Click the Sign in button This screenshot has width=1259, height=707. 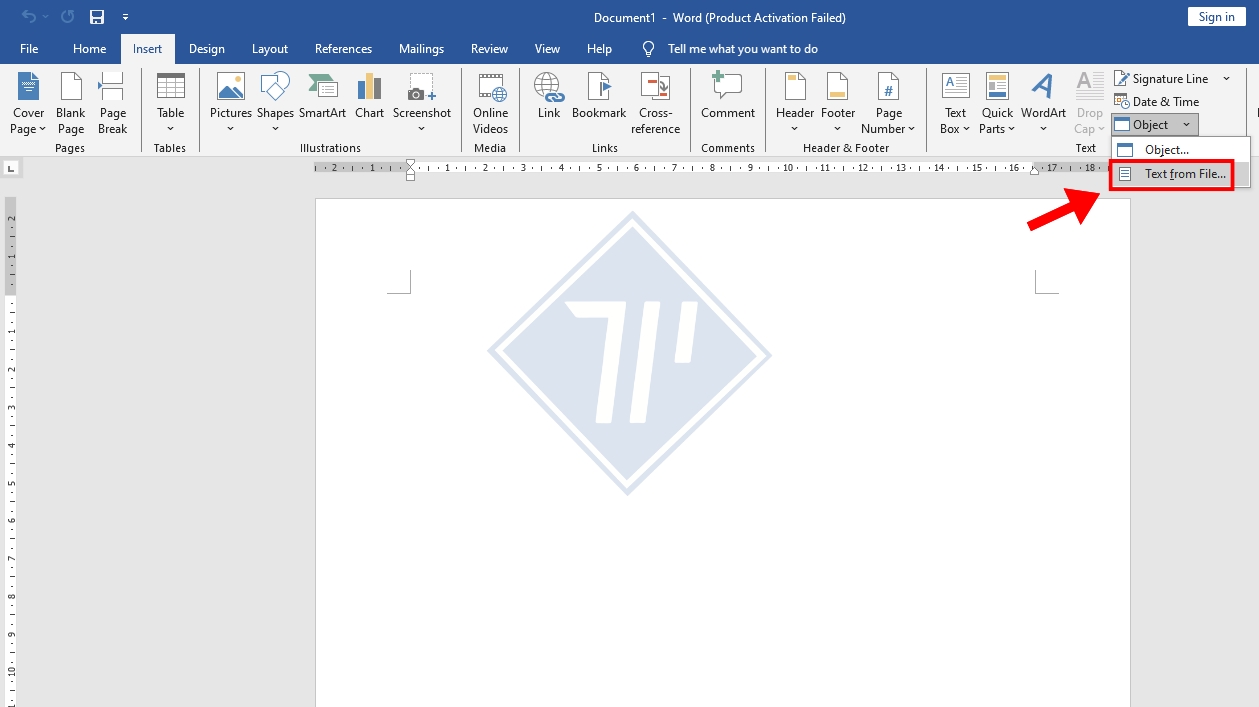point(1215,16)
